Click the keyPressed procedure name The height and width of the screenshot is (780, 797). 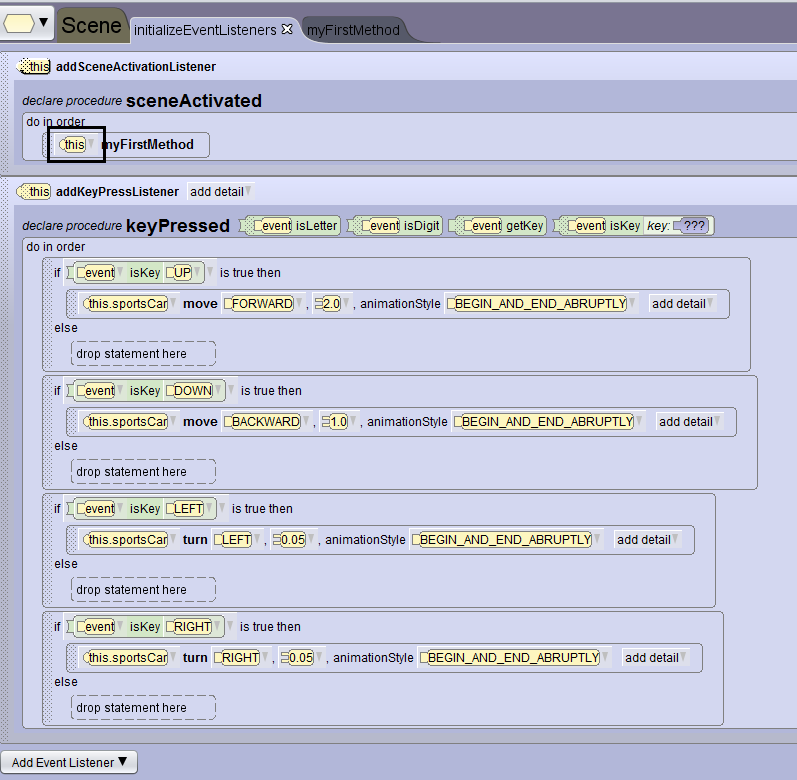pyautogui.click(x=178, y=226)
